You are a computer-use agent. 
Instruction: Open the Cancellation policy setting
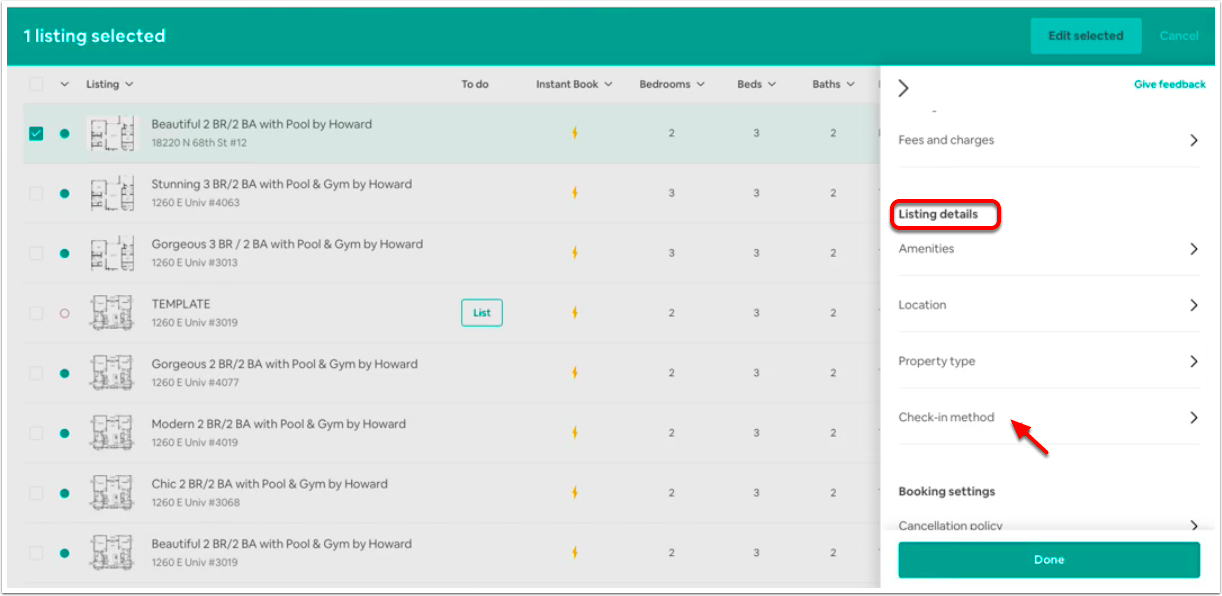[1049, 526]
